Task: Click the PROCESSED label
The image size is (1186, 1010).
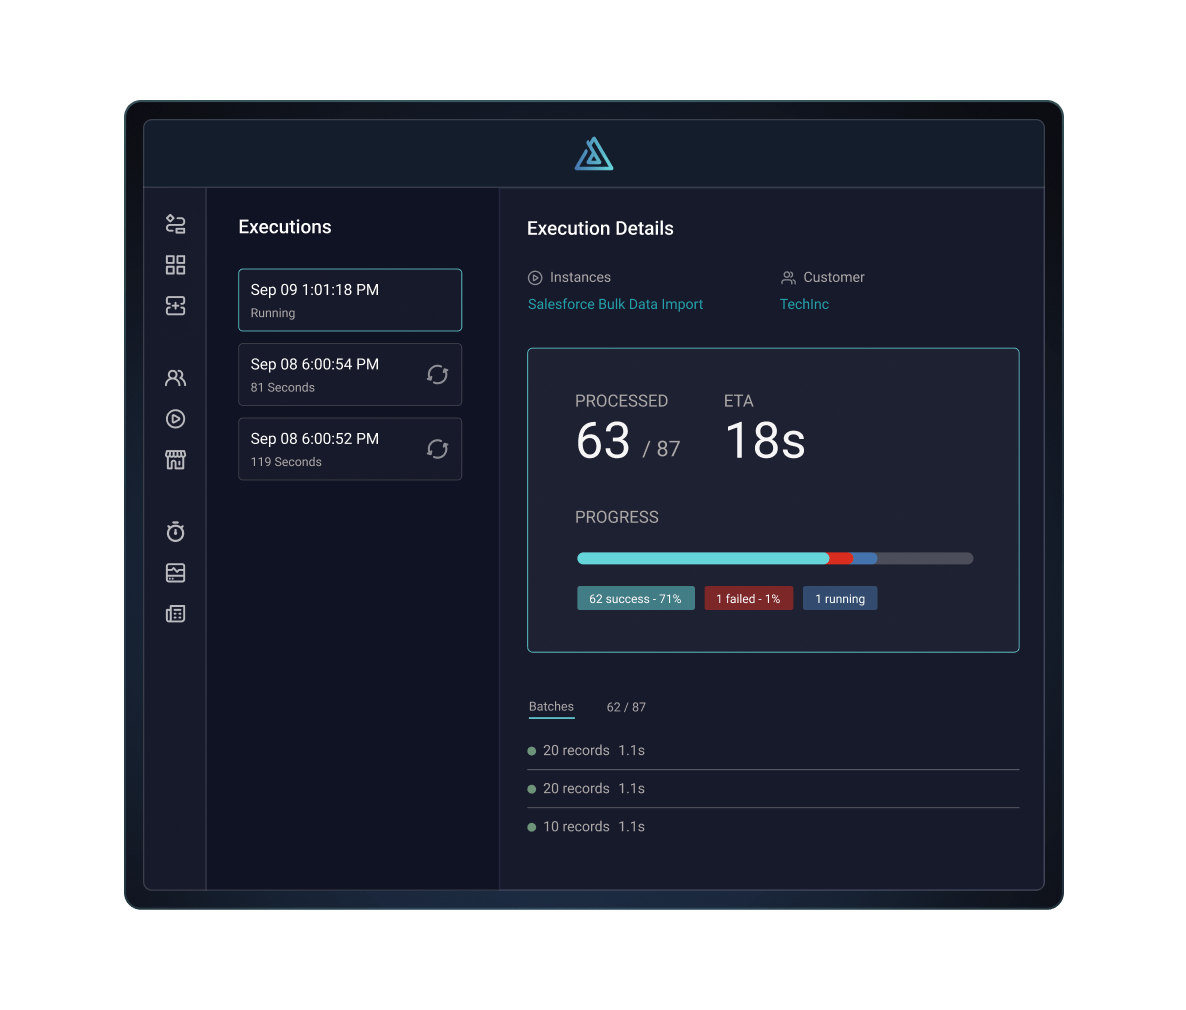Action: 622,401
